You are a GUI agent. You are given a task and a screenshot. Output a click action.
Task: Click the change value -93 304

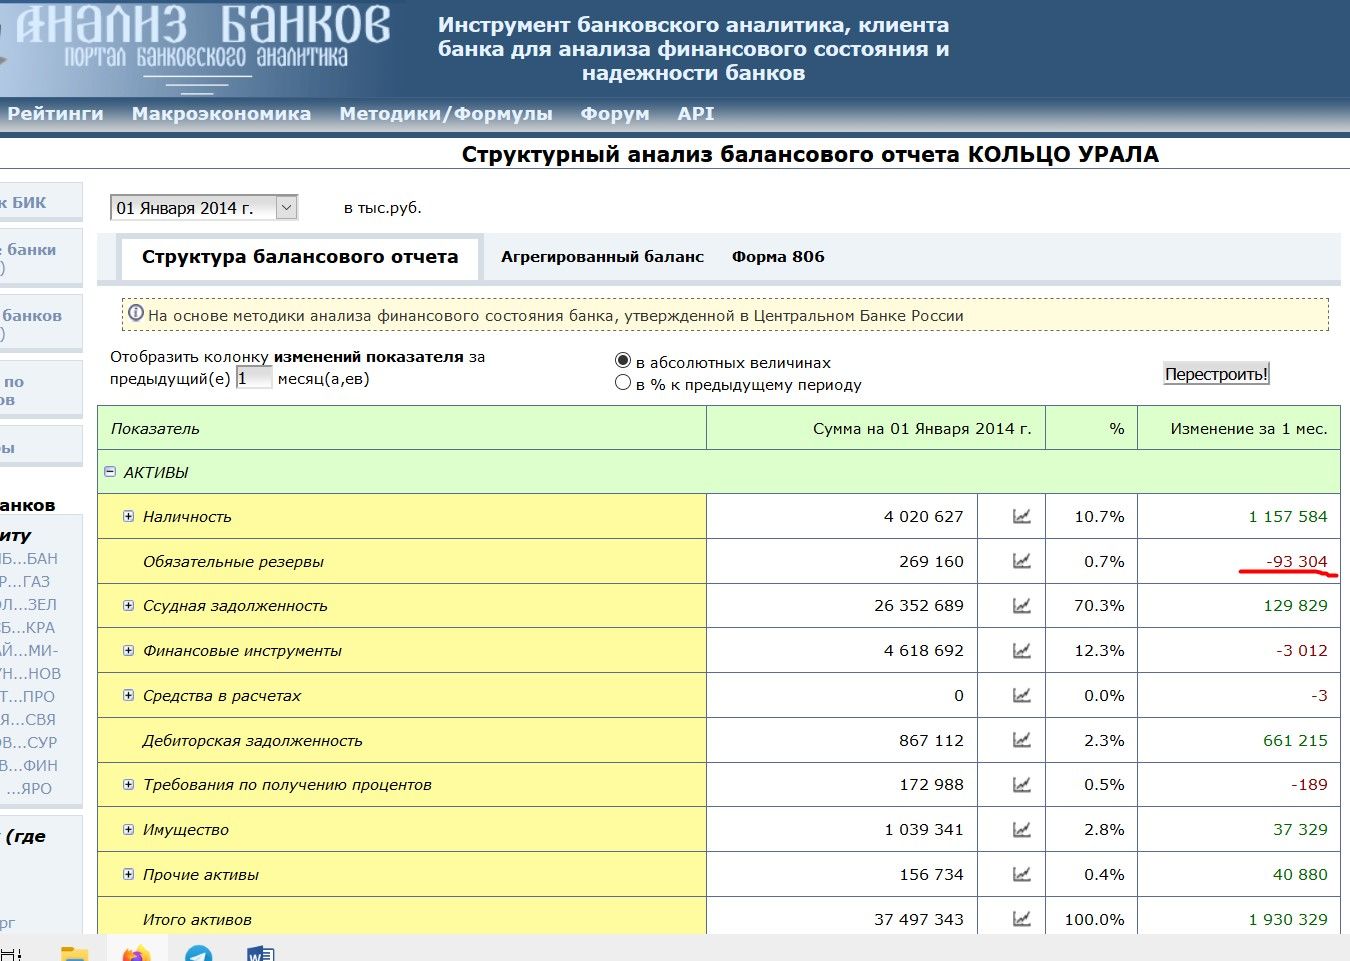[x=1297, y=561]
